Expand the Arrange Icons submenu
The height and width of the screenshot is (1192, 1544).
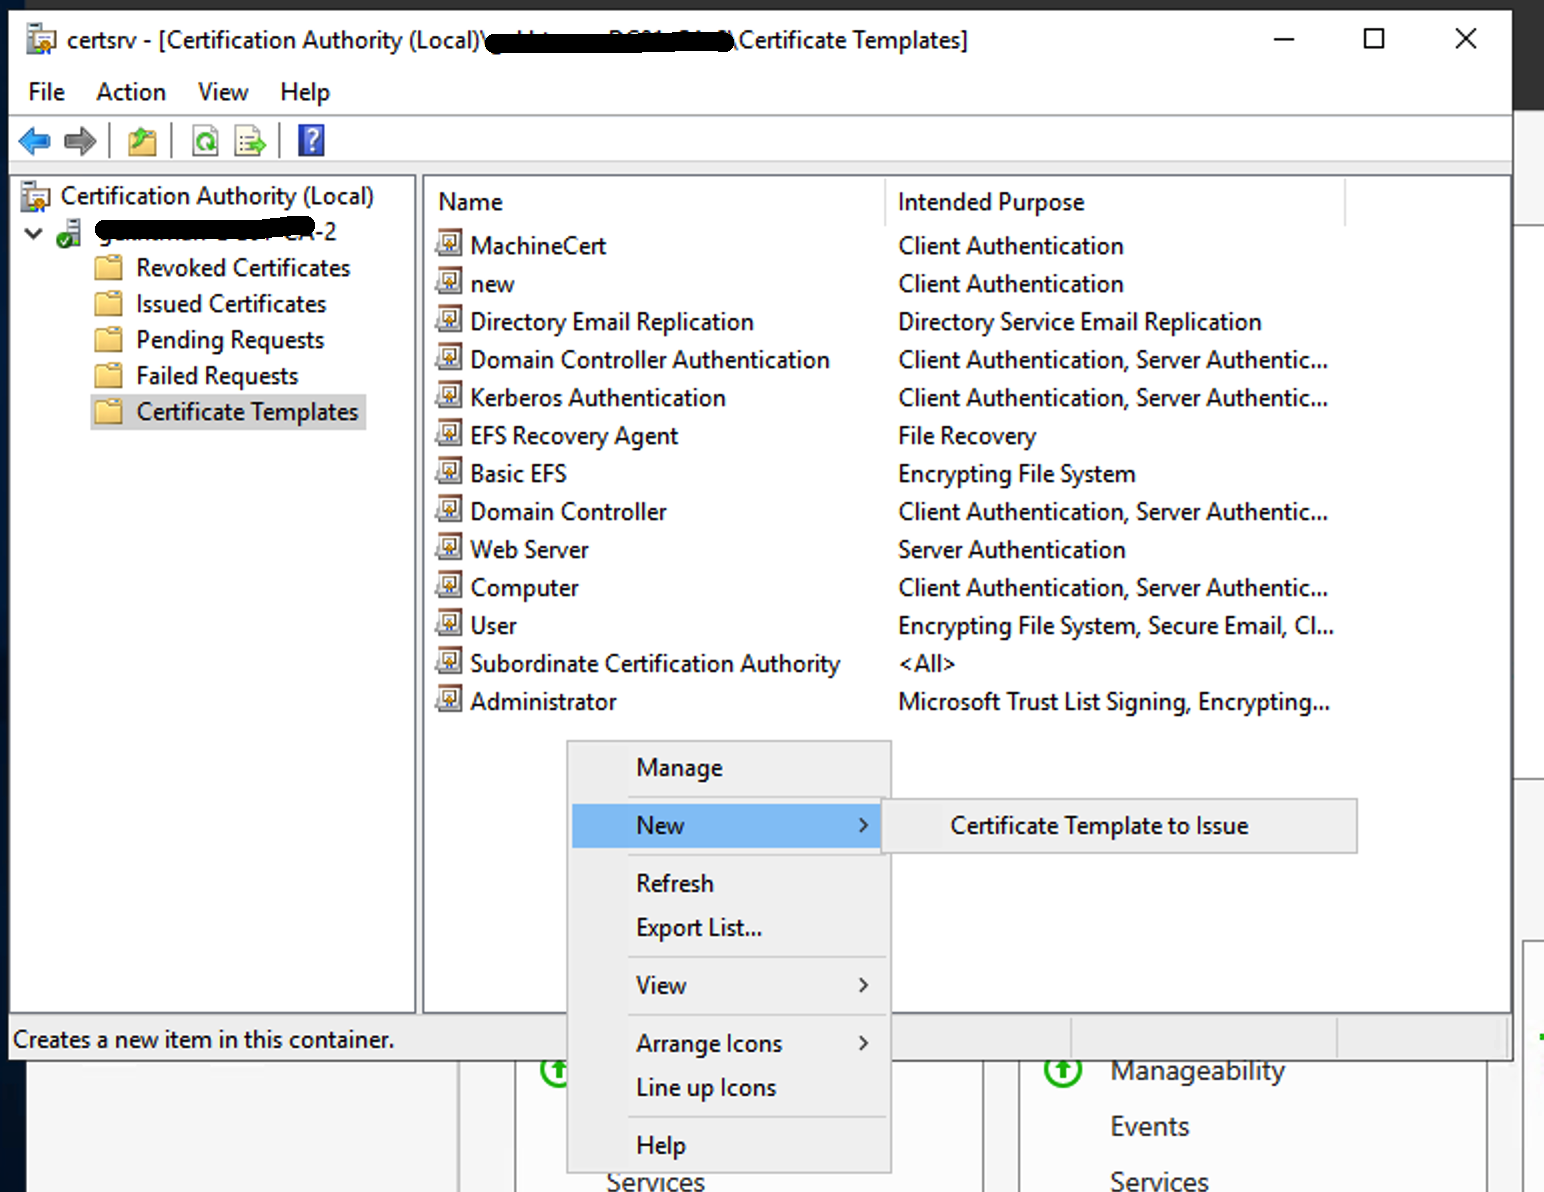862,1043
